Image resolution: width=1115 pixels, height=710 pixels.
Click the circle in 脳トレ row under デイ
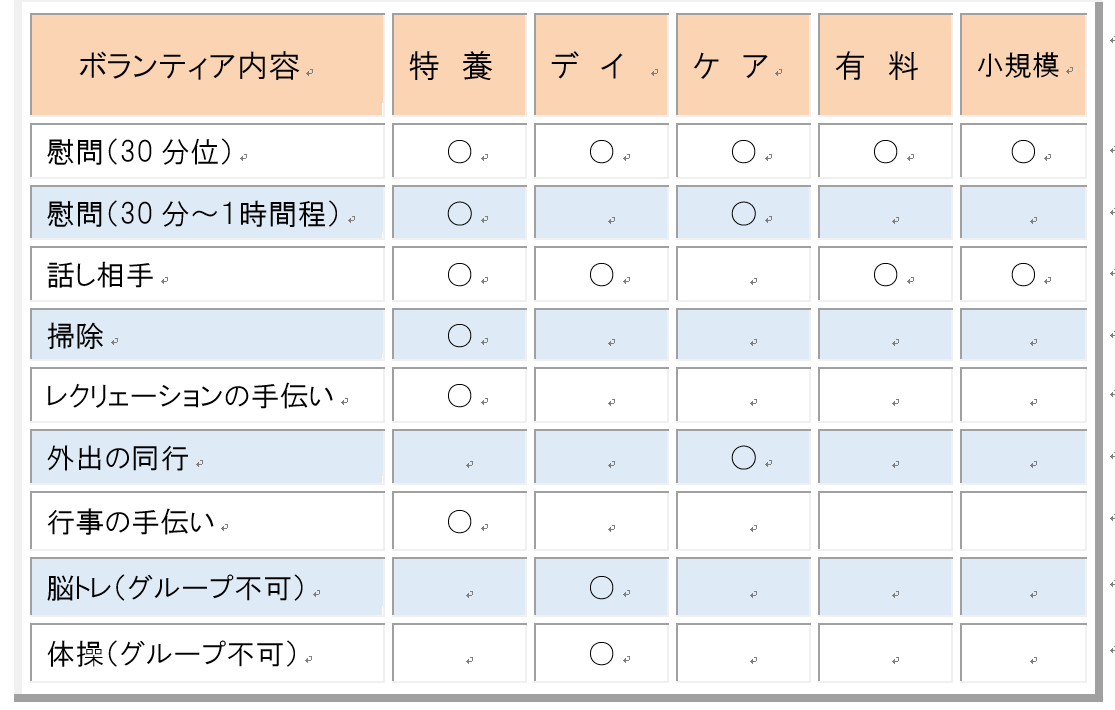pos(601,587)
